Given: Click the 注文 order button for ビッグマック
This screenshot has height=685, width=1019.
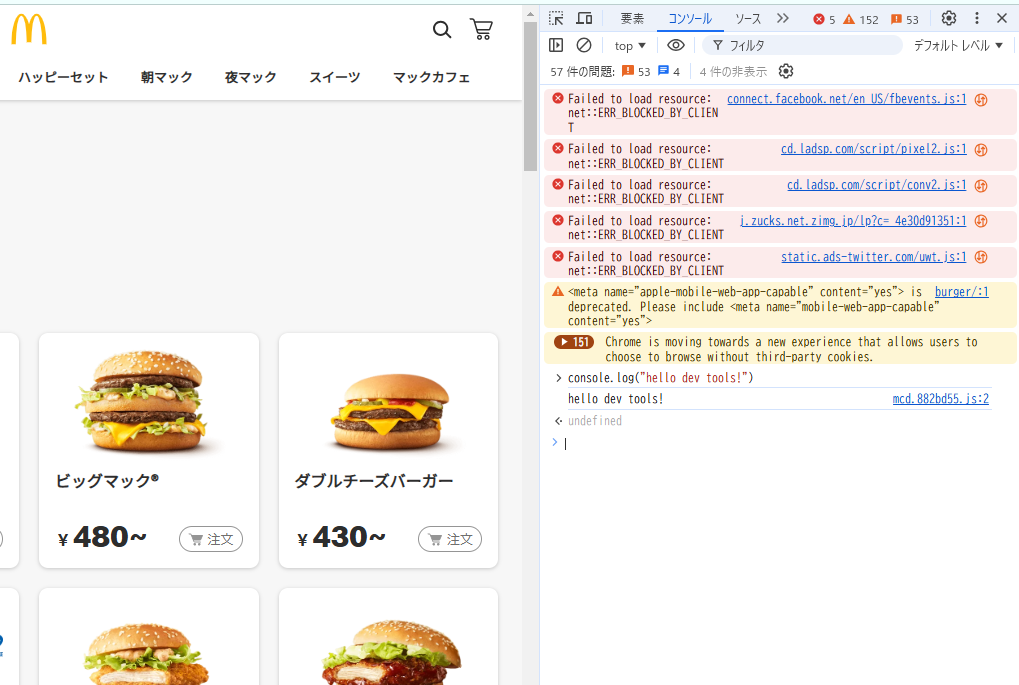Looking at the screenshot, I should click(211, 539).
